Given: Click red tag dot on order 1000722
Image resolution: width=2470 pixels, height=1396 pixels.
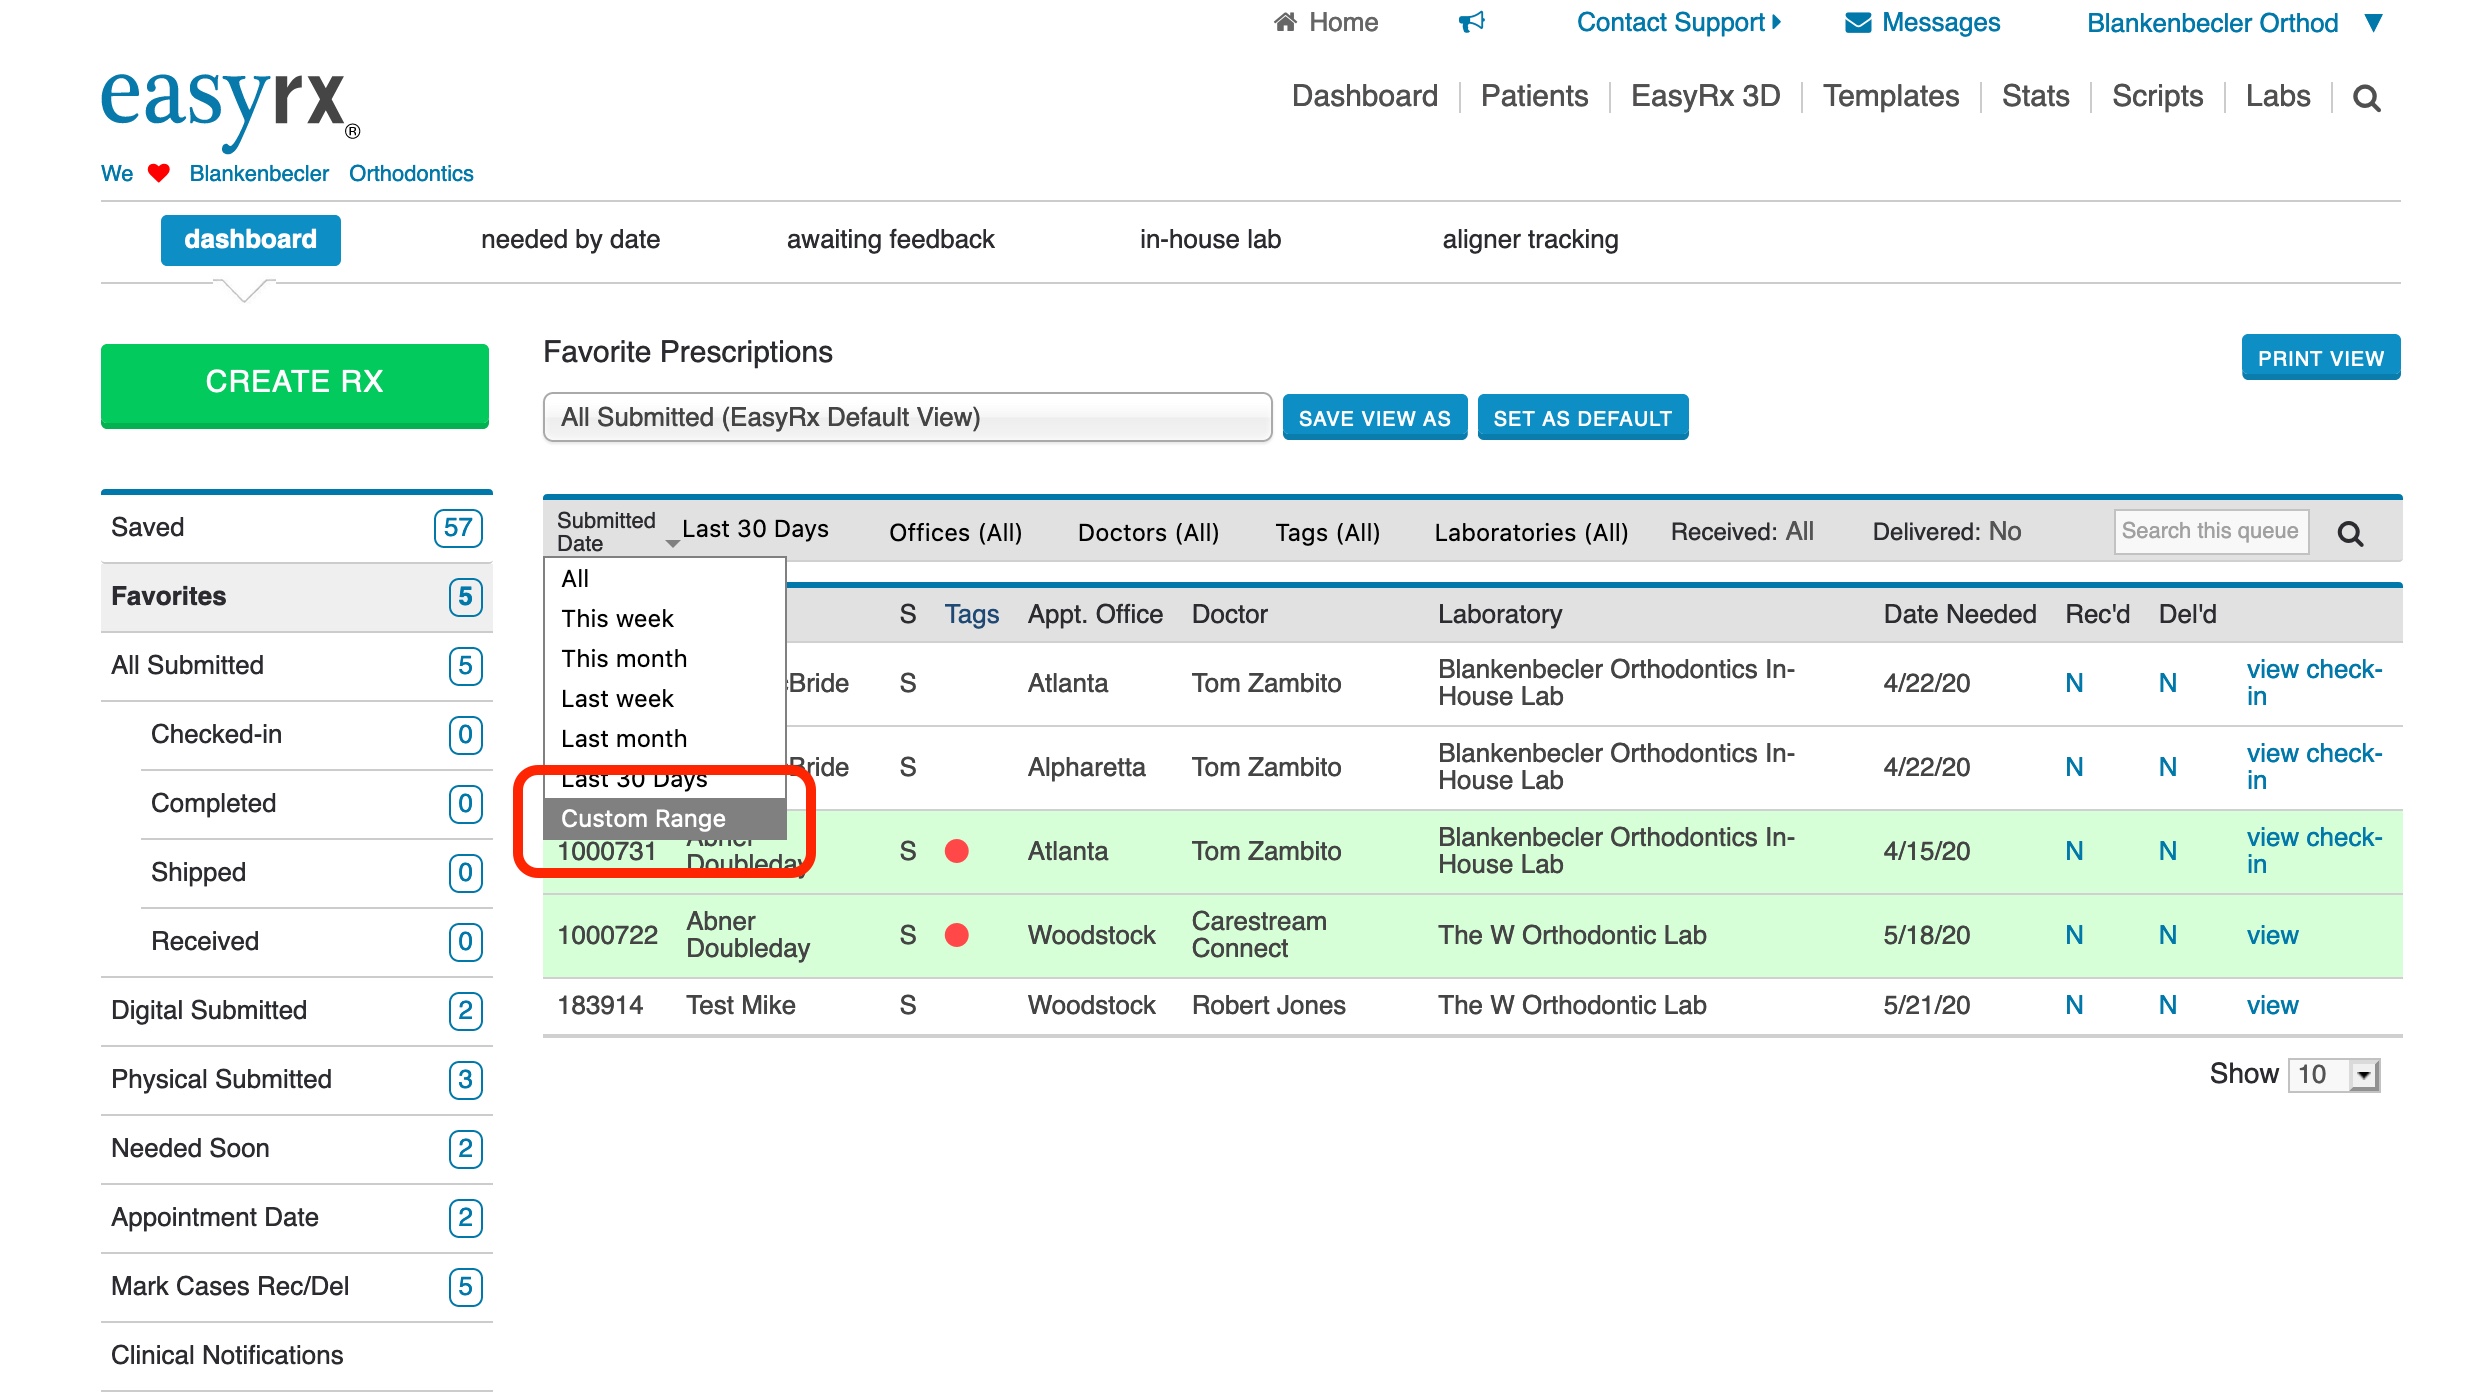Looking at the screenshot, I should coord(956,935).
